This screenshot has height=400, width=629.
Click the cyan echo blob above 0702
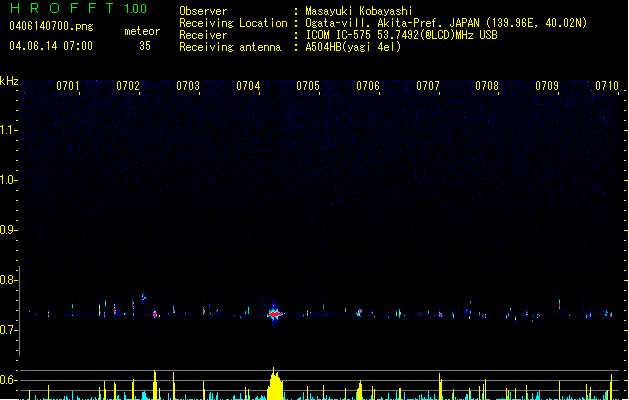click(x=144, y=298)
